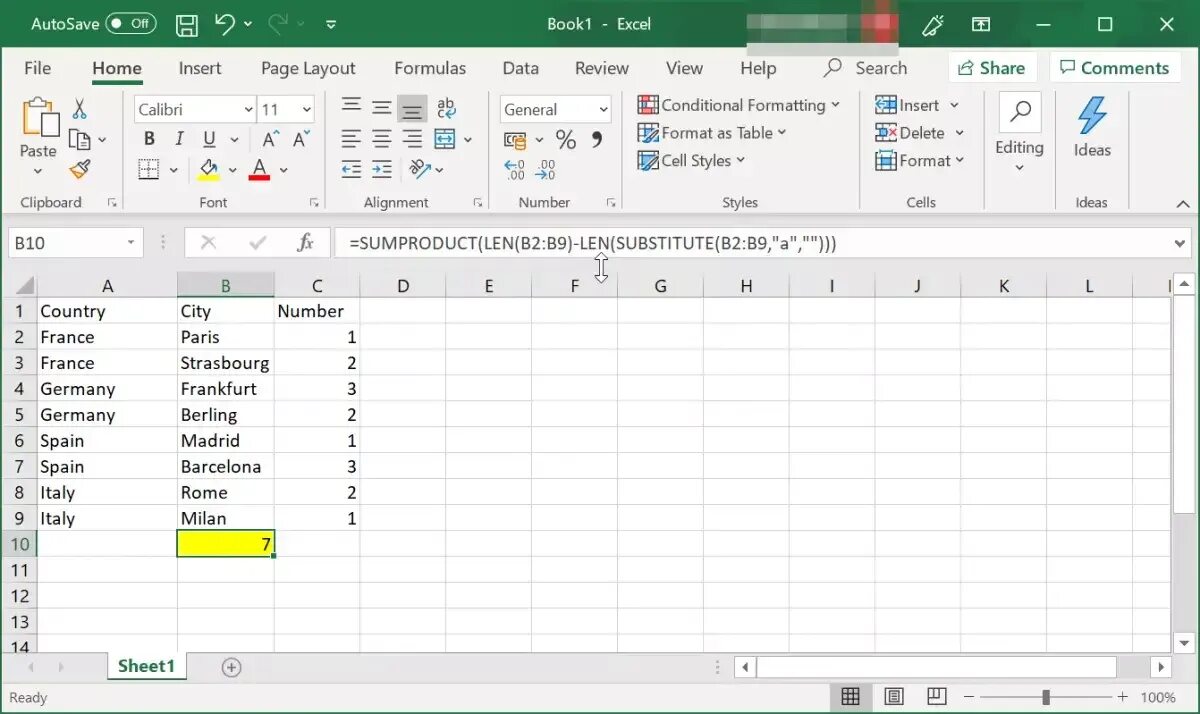Switch to Page Layout tab
Viewport: 1200px width, 714px height.
point(308,68)
